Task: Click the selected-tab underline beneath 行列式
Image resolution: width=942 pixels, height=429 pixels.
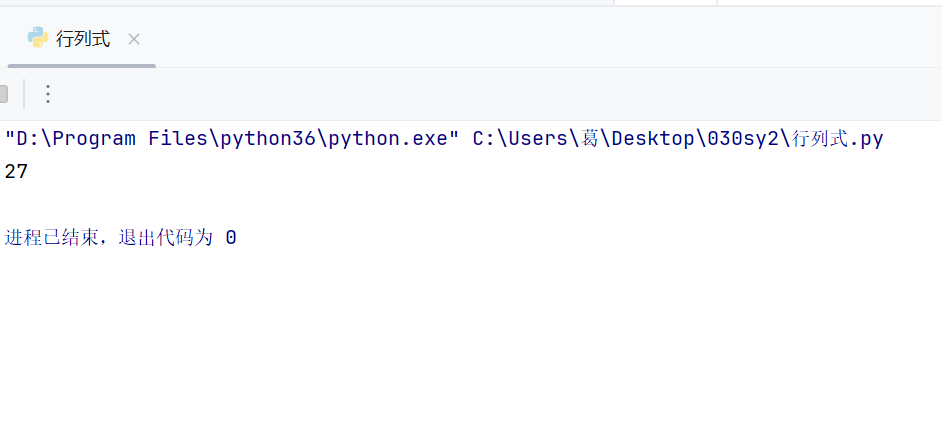Action: [82, 66]
